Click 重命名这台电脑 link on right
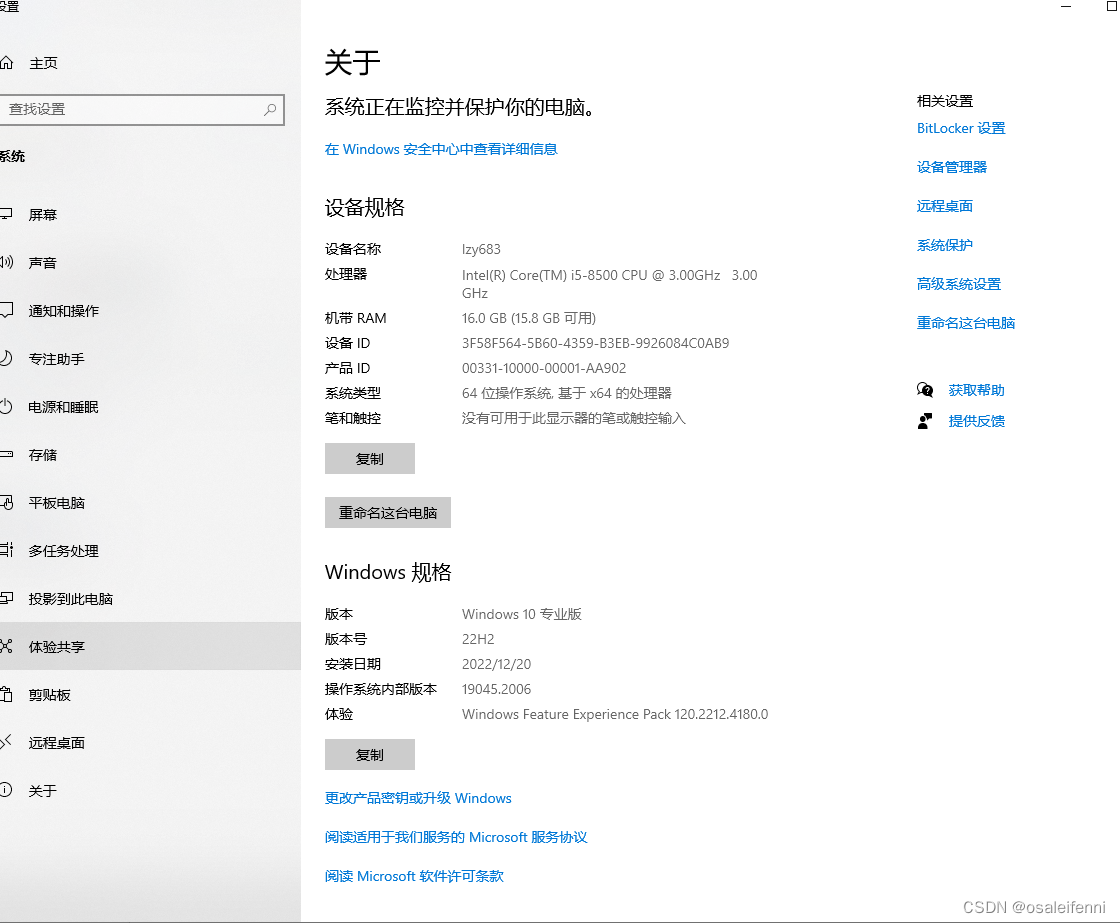 pos(966,323)
